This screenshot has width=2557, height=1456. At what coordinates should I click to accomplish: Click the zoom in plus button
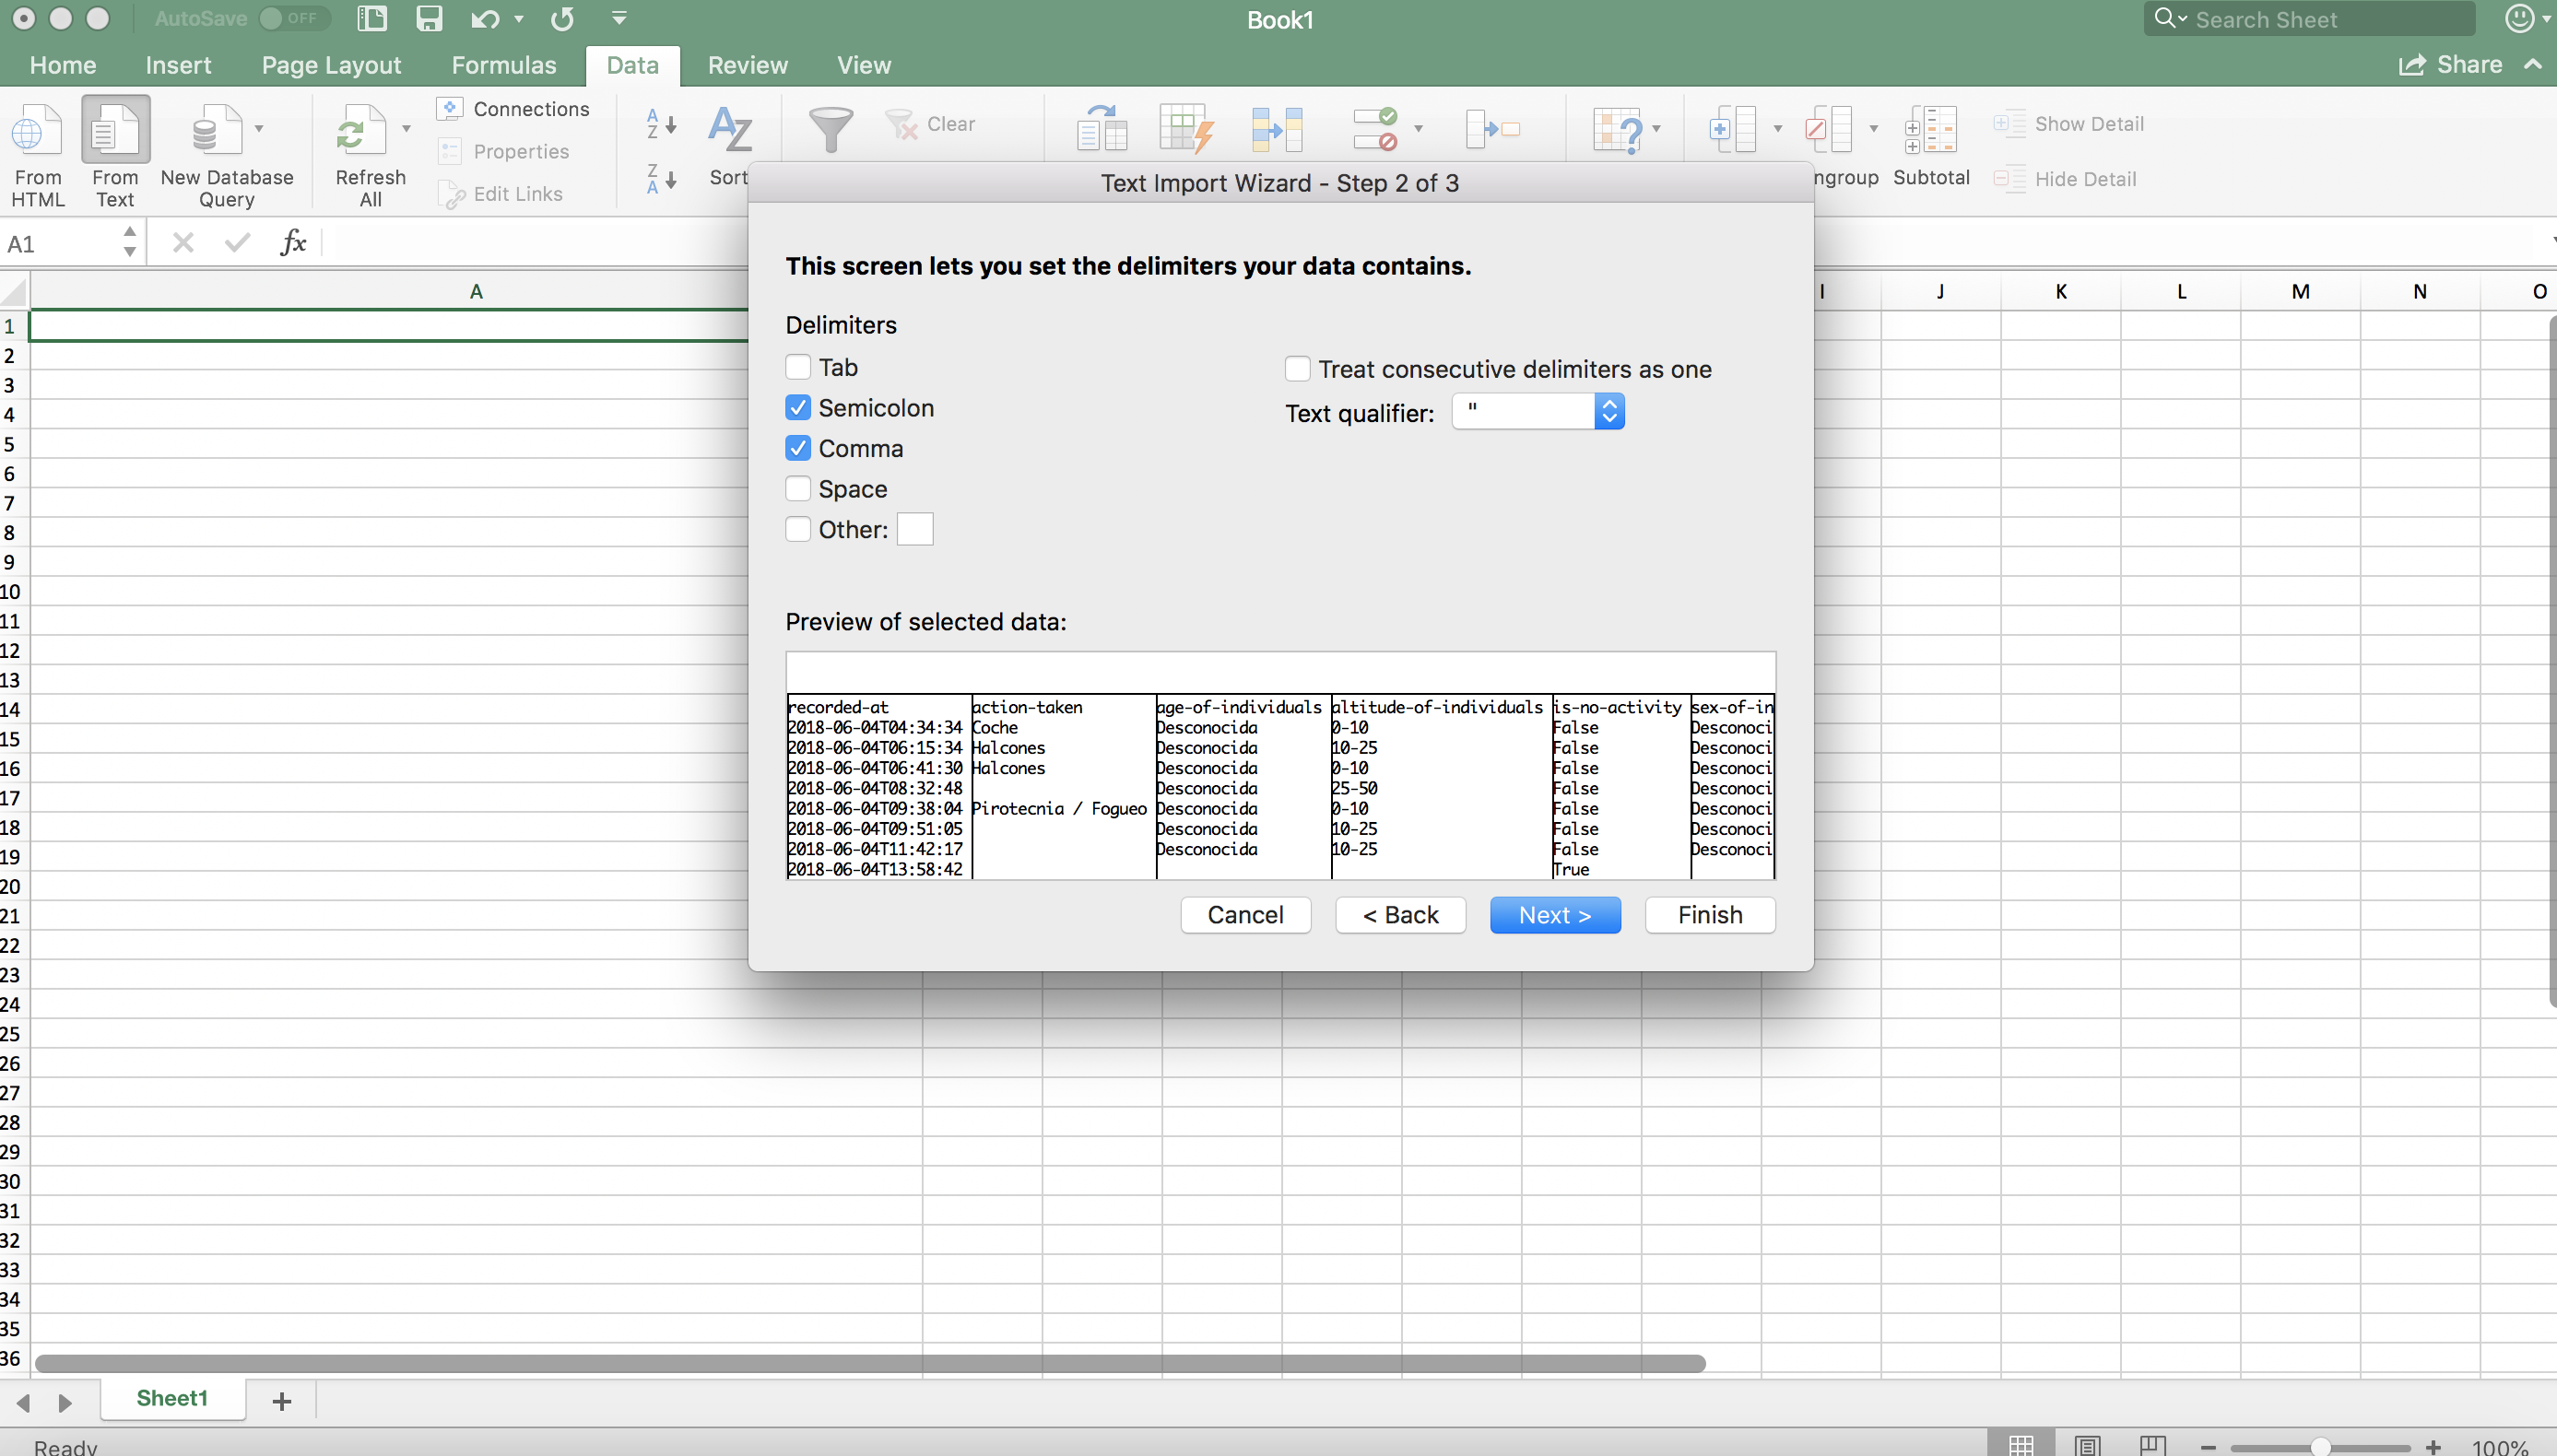click(2433, 1447)
